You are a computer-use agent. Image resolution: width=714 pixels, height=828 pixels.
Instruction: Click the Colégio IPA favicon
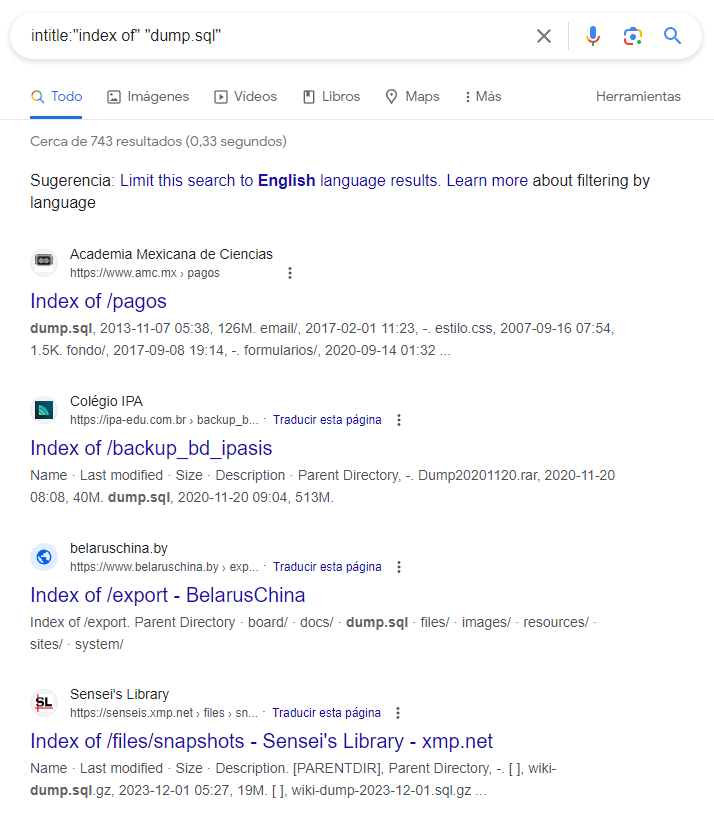pyautogui.click(x=44, y=409)
